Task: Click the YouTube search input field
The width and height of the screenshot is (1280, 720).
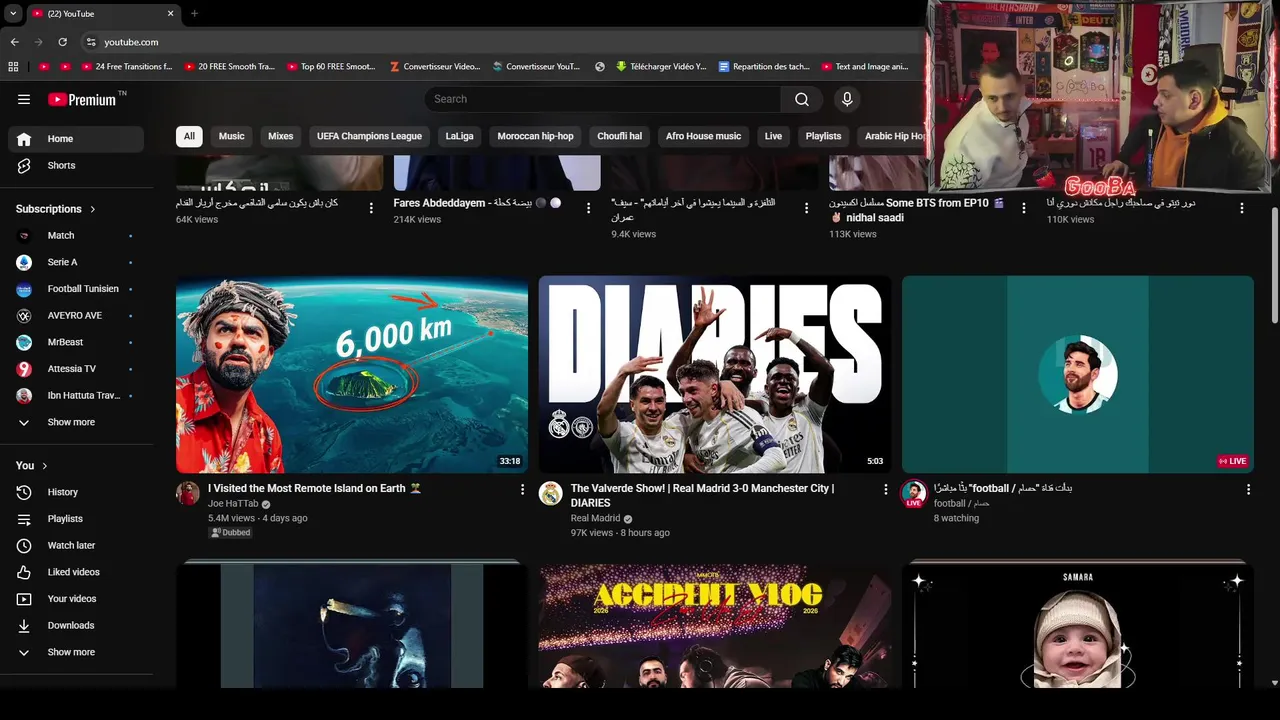Action: point(603,99)
